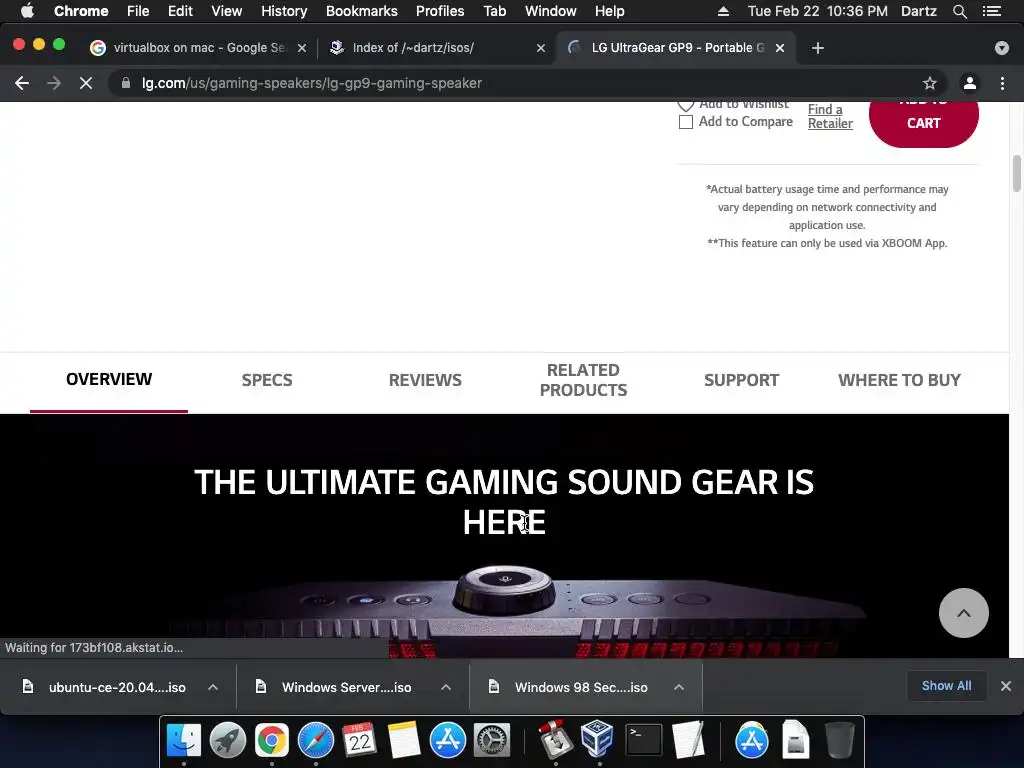Close the LG UltraGear GP9 tab
Image resolution: width=1024 pixels, height=768 pixels.
tap(780, 48)
